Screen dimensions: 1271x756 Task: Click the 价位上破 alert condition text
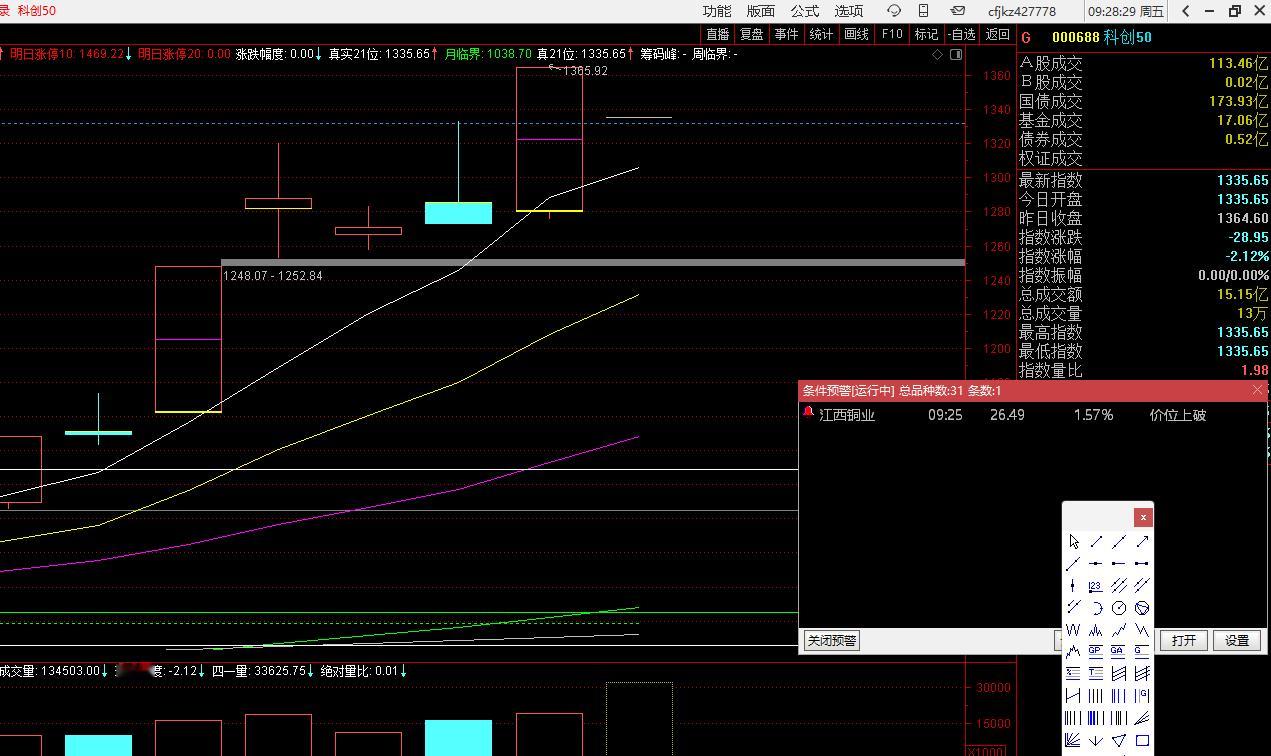coord(1178,415)
